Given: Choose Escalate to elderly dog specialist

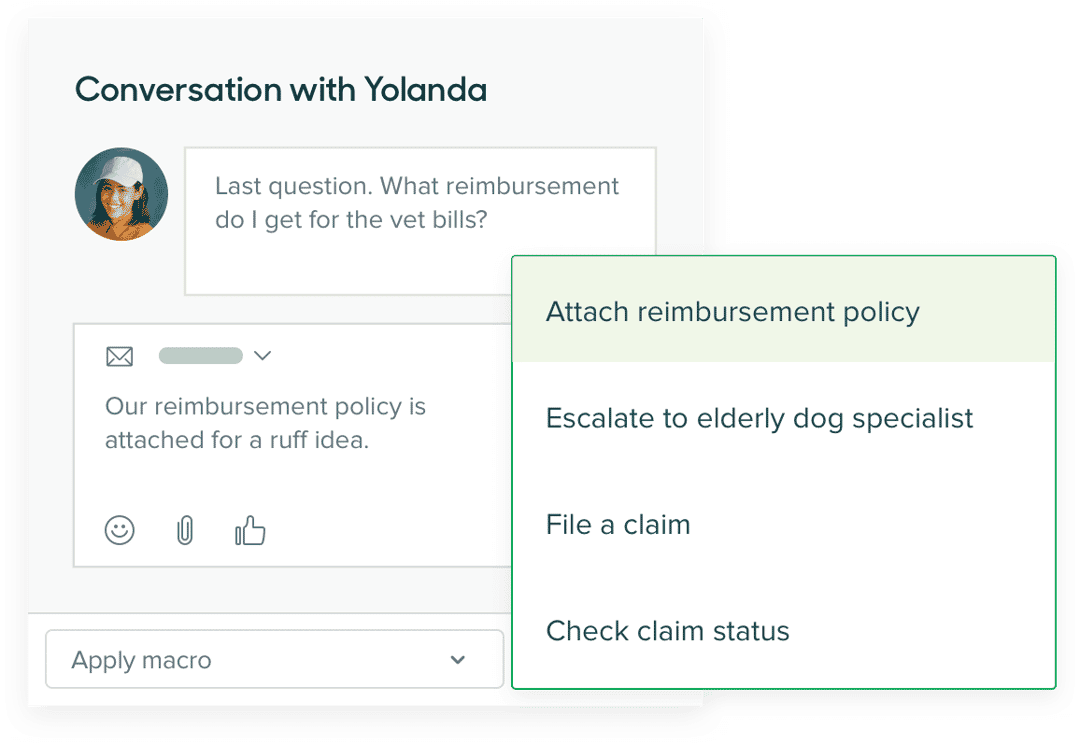Looking at the screenshot, I should [784, 418].
